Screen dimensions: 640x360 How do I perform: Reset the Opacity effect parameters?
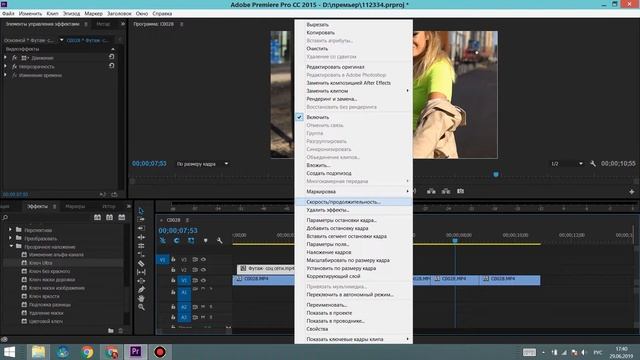click(x=111, y=66)
